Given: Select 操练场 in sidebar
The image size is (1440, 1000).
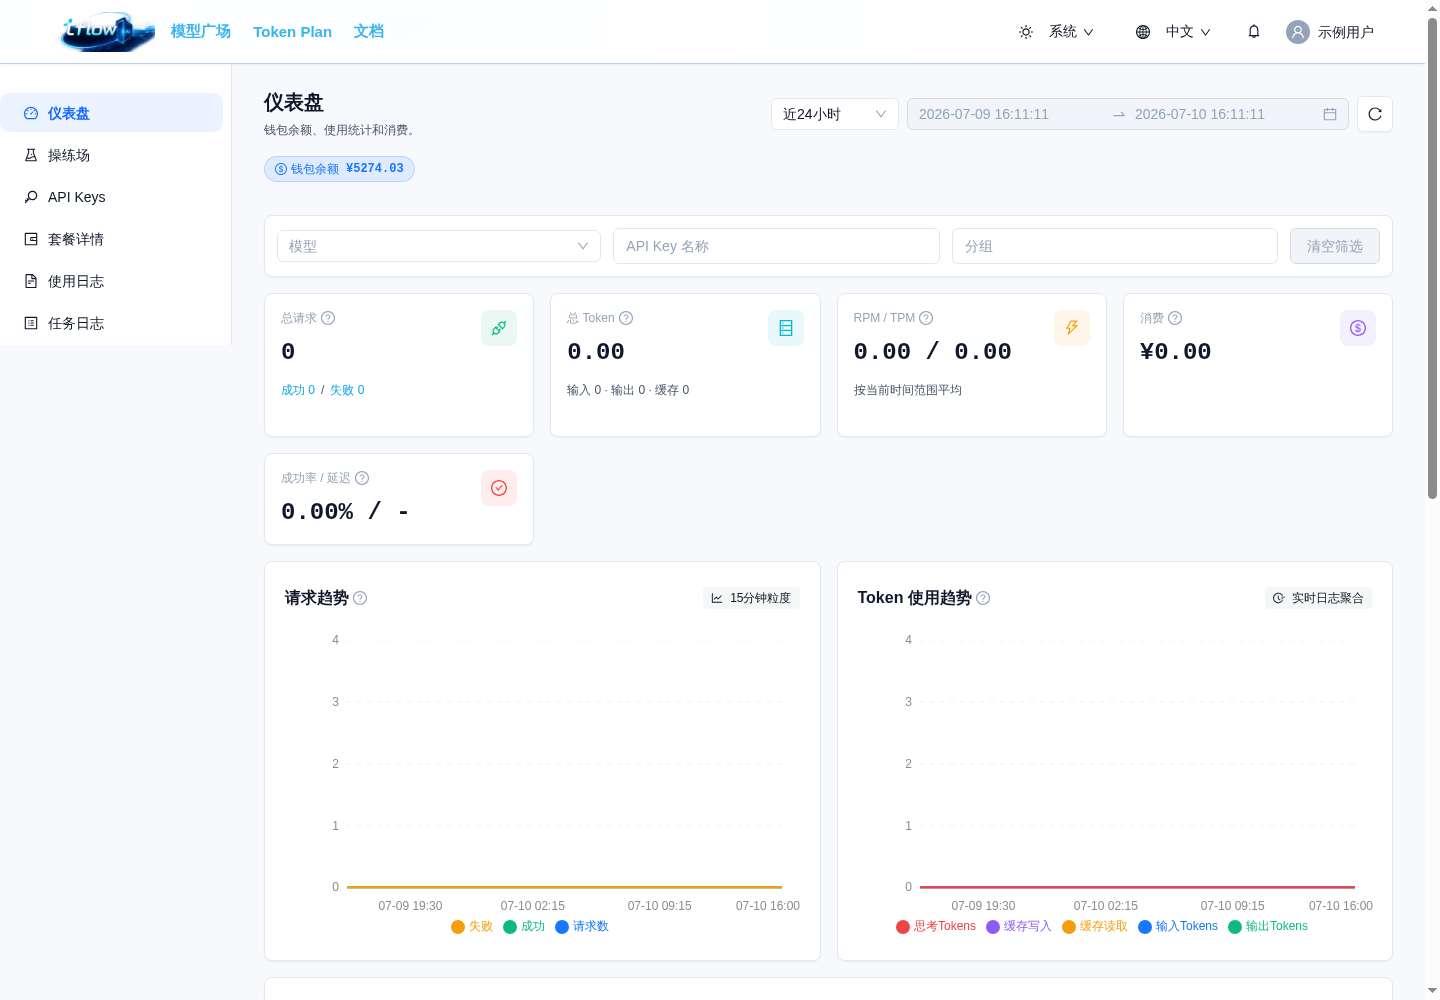Looking at the screenshot, I should (x=111, y=155).
